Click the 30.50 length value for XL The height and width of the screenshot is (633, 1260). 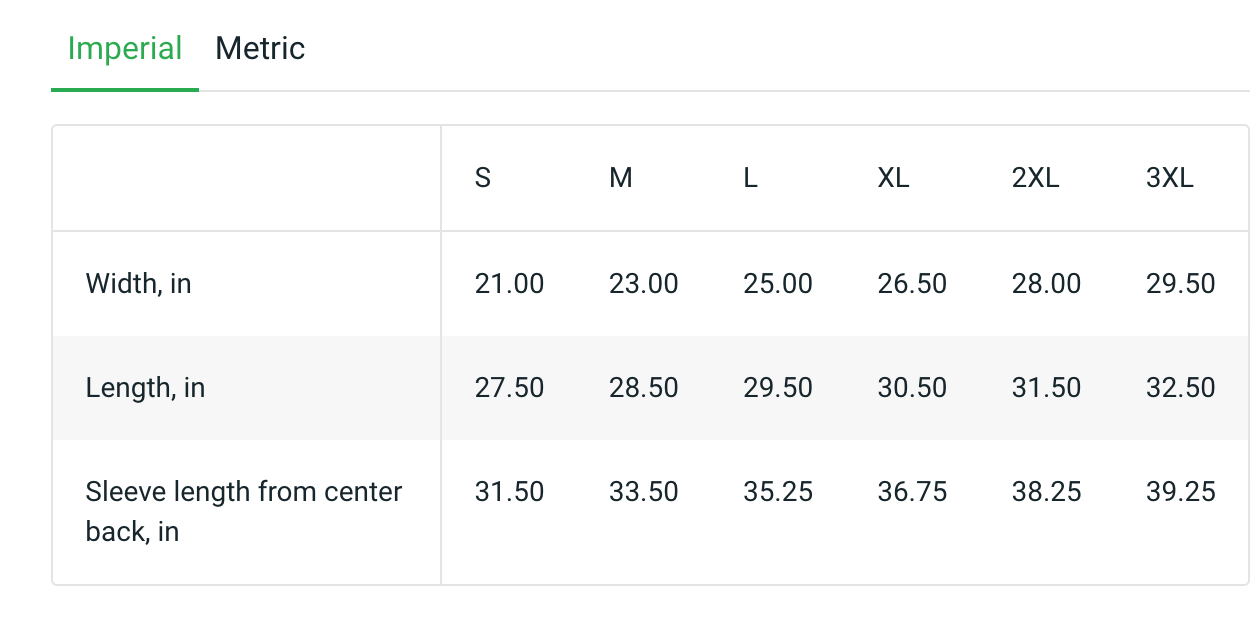[912, 388]
